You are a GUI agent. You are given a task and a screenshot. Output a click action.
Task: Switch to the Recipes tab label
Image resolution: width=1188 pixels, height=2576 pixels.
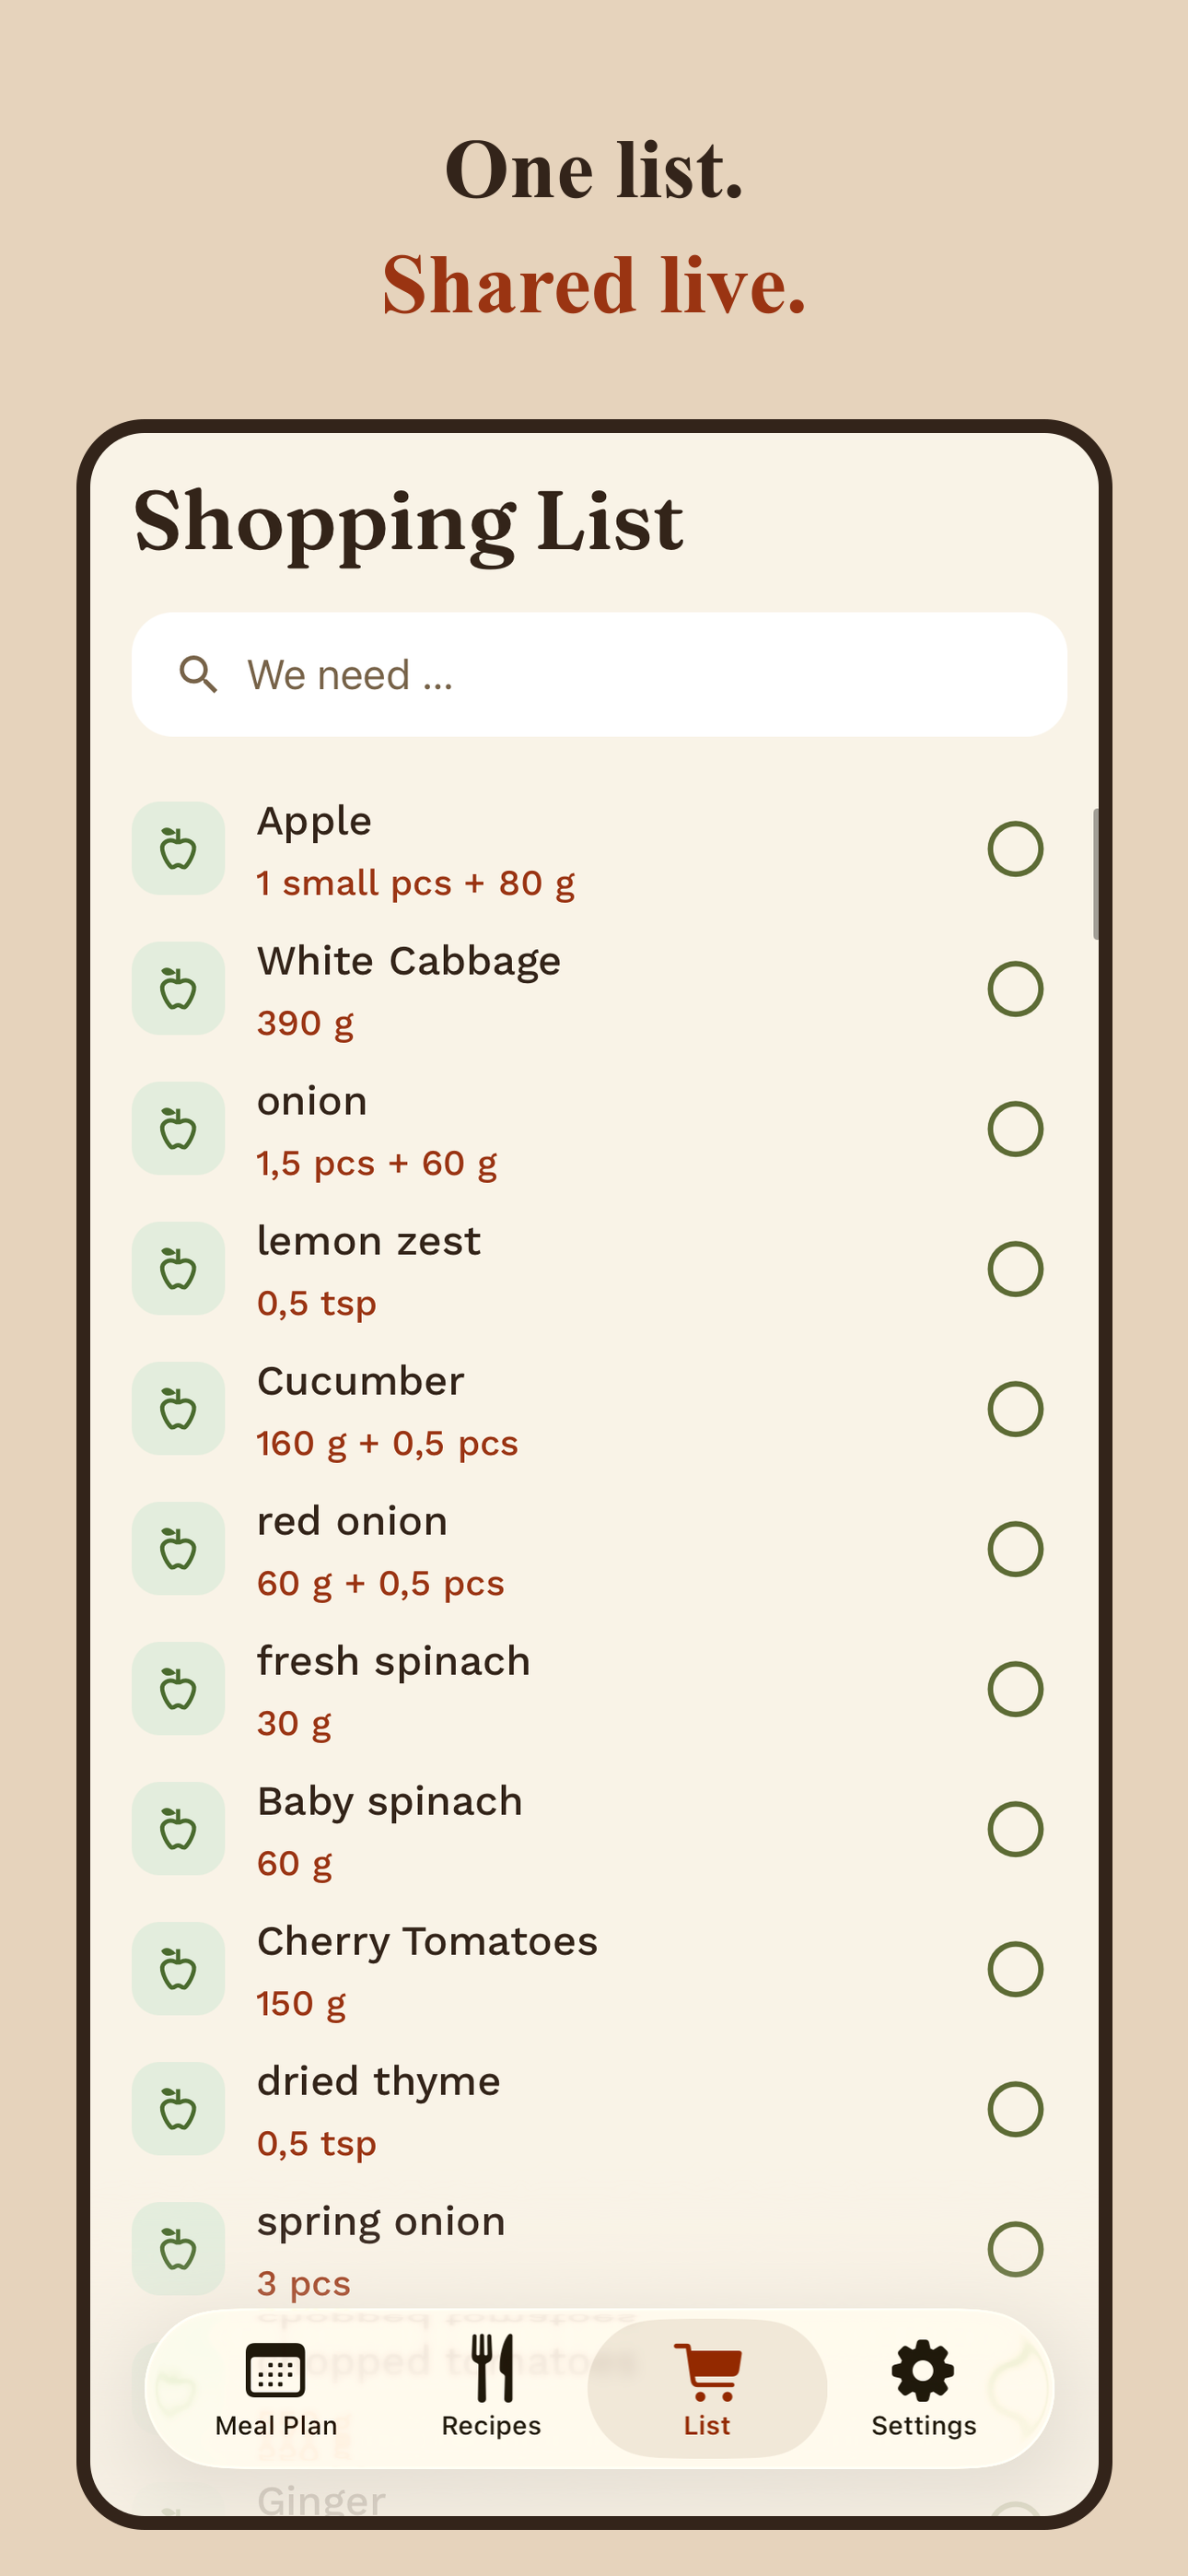[x=491, y=2425]
